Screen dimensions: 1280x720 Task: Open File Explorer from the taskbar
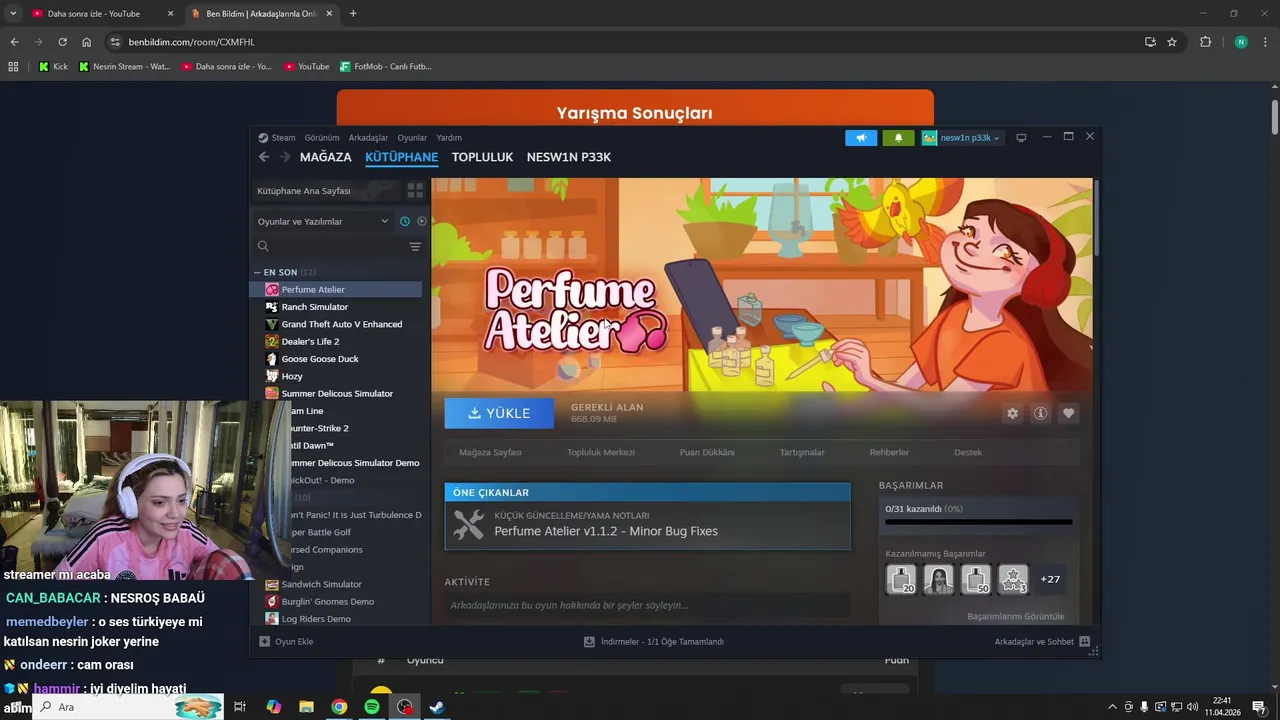pyautogui.click(x=306, y=707)
